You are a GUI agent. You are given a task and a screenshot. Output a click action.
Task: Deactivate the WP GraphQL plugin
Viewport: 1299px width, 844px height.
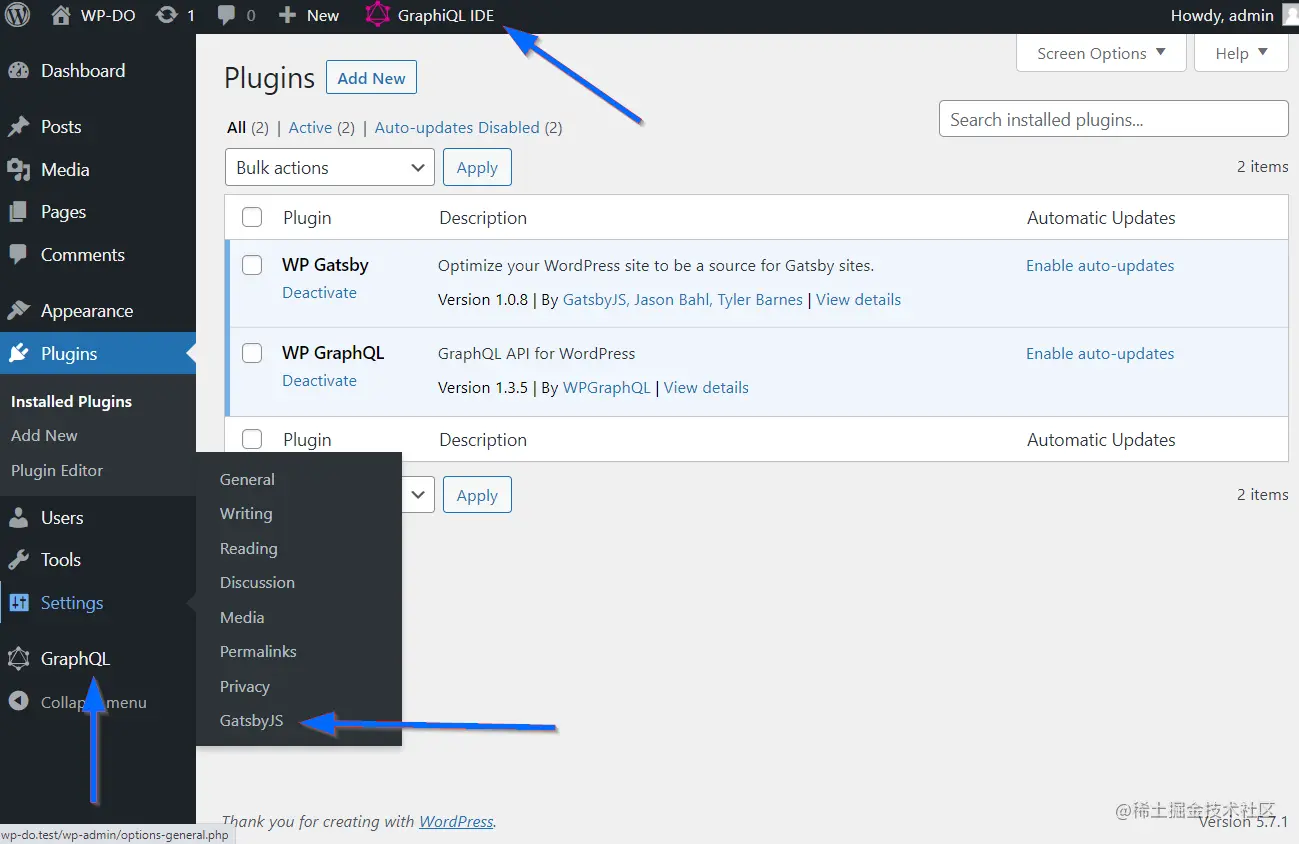(319, 380)
